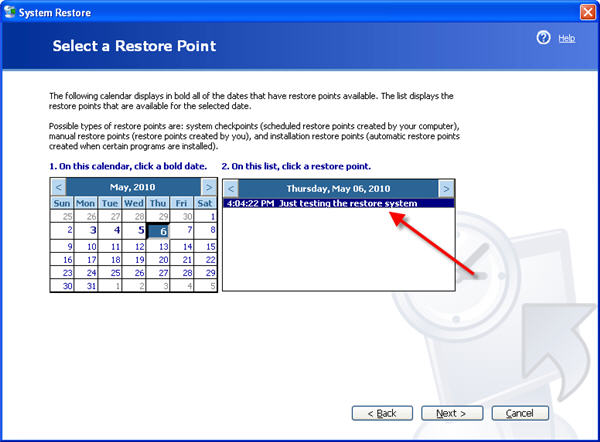The width and height of the screenshot is (600, 442).
Task: Go to next month in calendar
Action: 207,187
